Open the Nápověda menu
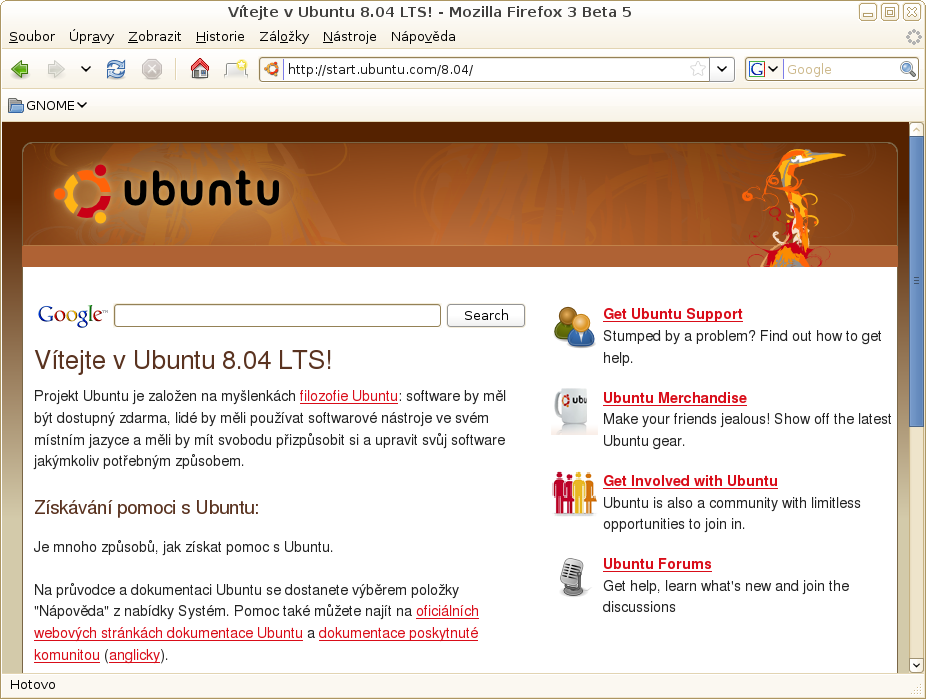Viewport: 926px width, 699px height. 423,37
